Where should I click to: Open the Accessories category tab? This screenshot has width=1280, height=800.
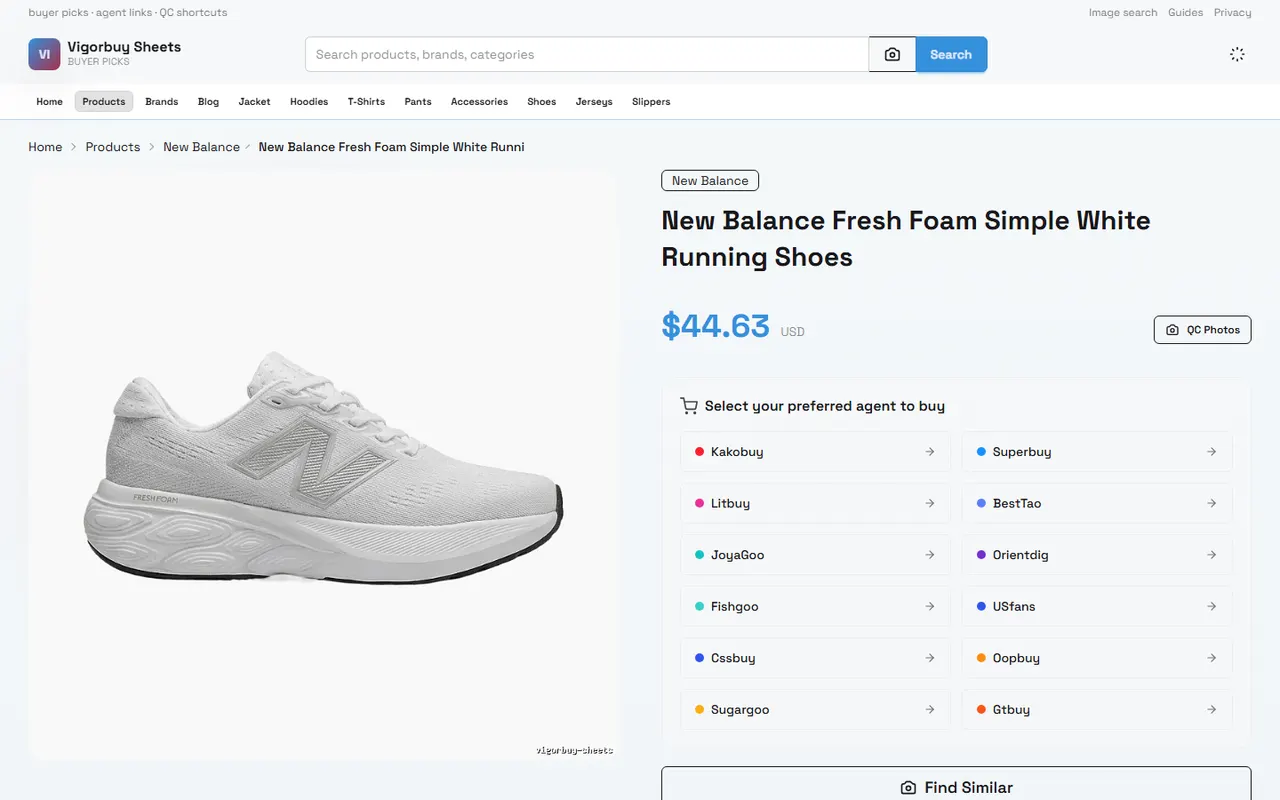(479, 102)
